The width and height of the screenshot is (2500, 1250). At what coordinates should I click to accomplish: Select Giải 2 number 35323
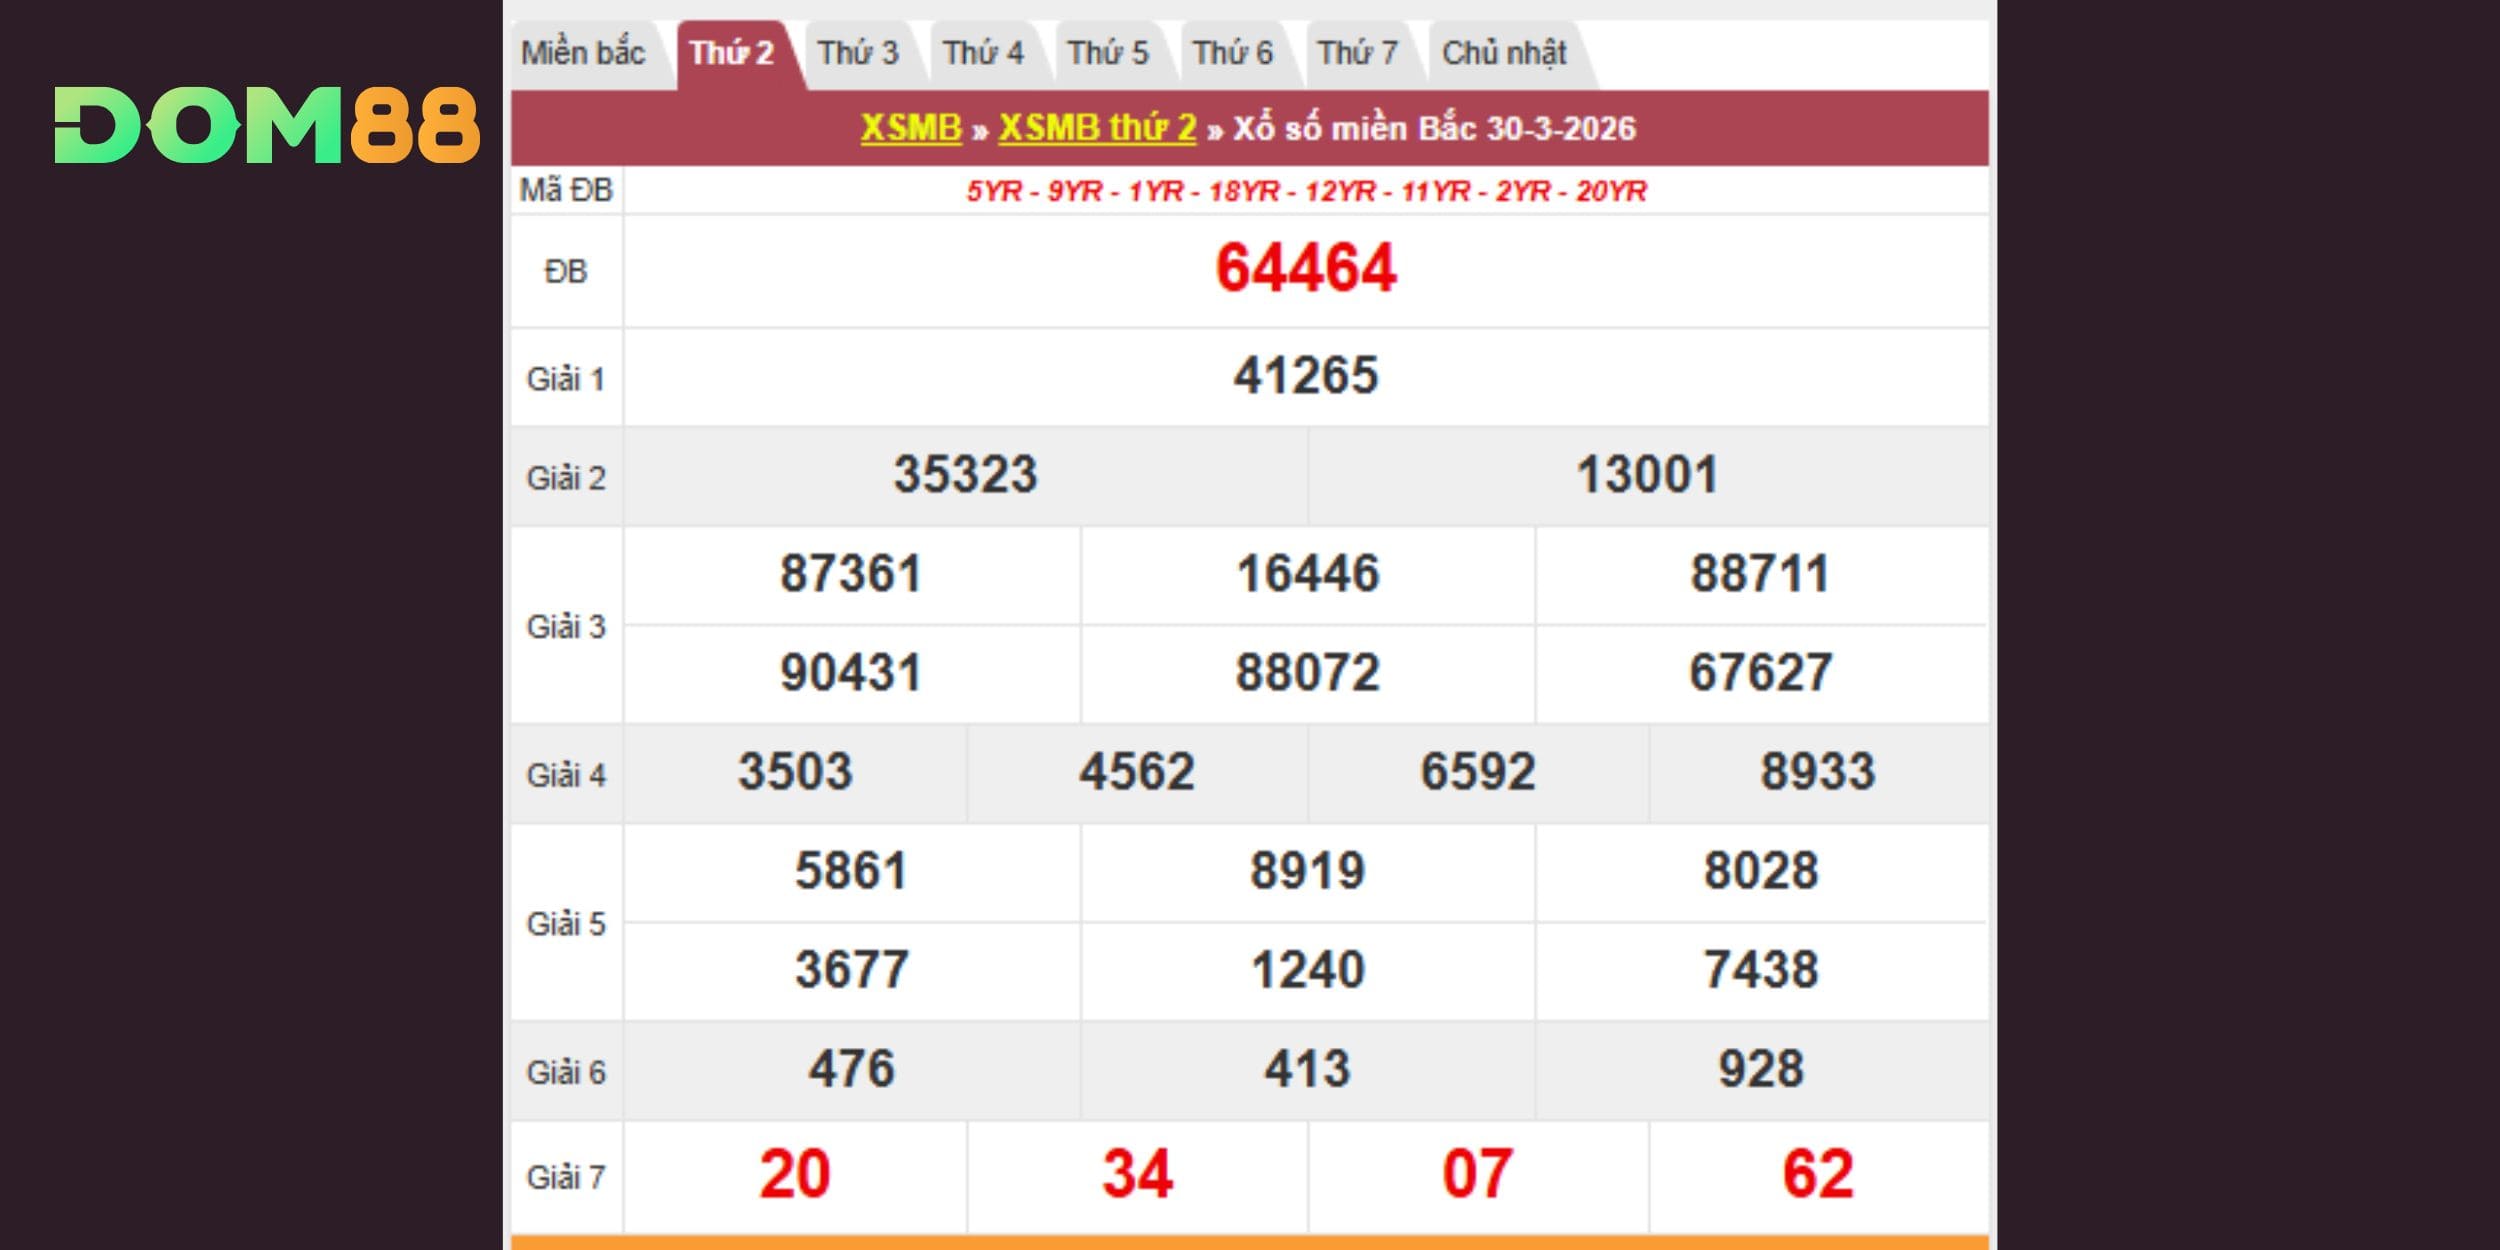tap(965, 474)
